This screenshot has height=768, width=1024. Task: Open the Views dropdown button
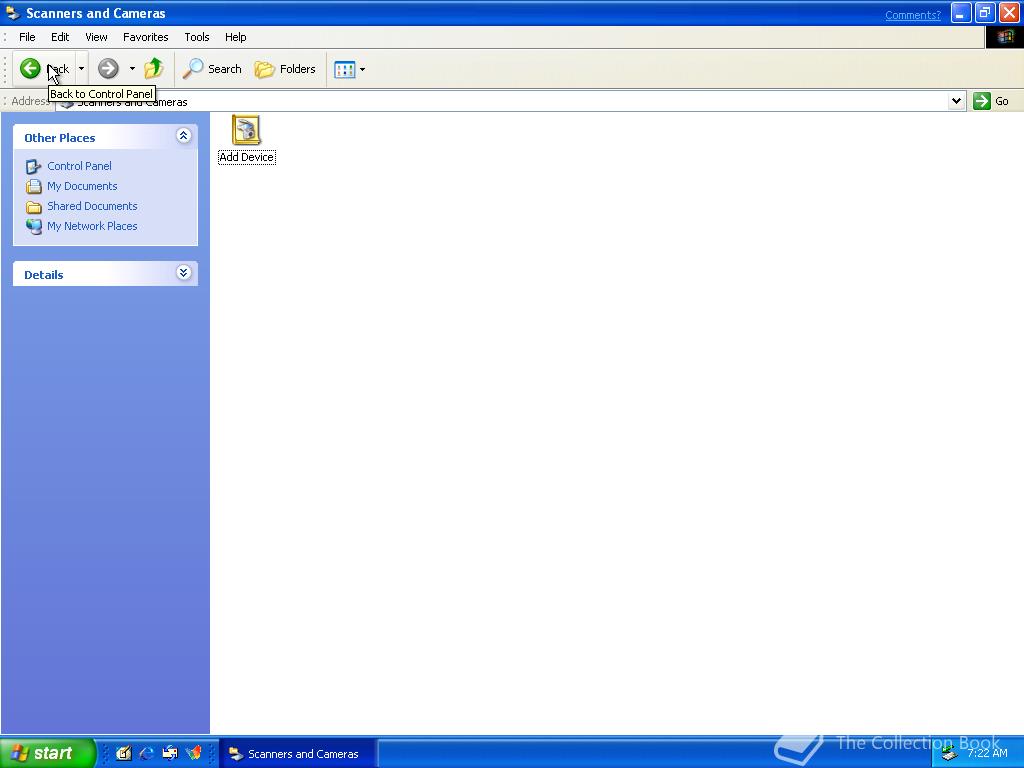(349, 69)
